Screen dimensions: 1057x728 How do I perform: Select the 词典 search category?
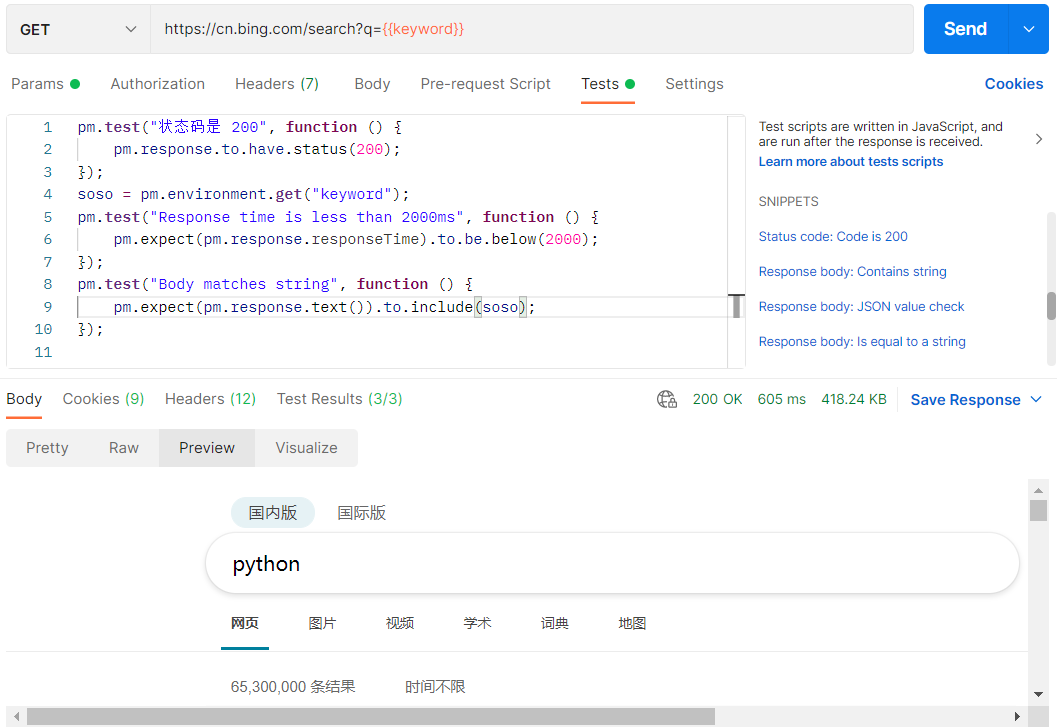555,624
